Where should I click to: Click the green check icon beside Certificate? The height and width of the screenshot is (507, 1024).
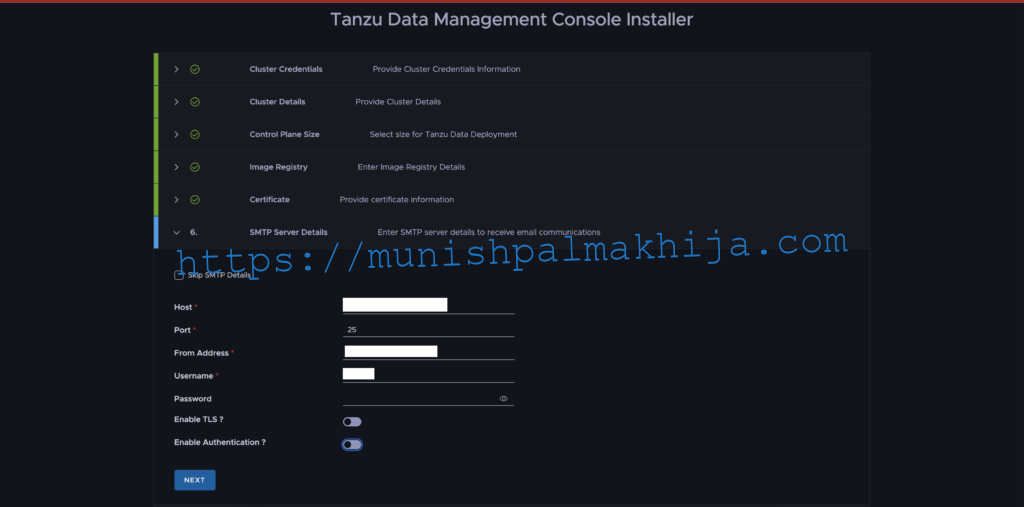195,200
